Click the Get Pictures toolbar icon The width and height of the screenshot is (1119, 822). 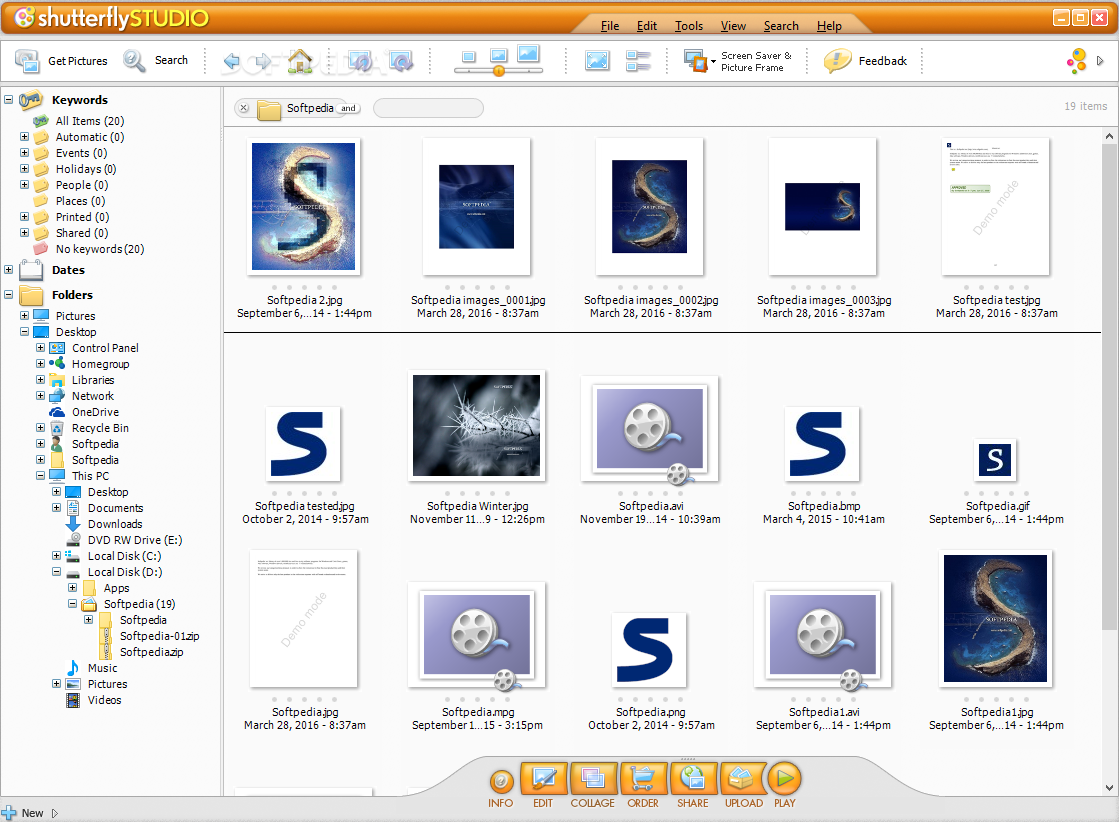28,61
